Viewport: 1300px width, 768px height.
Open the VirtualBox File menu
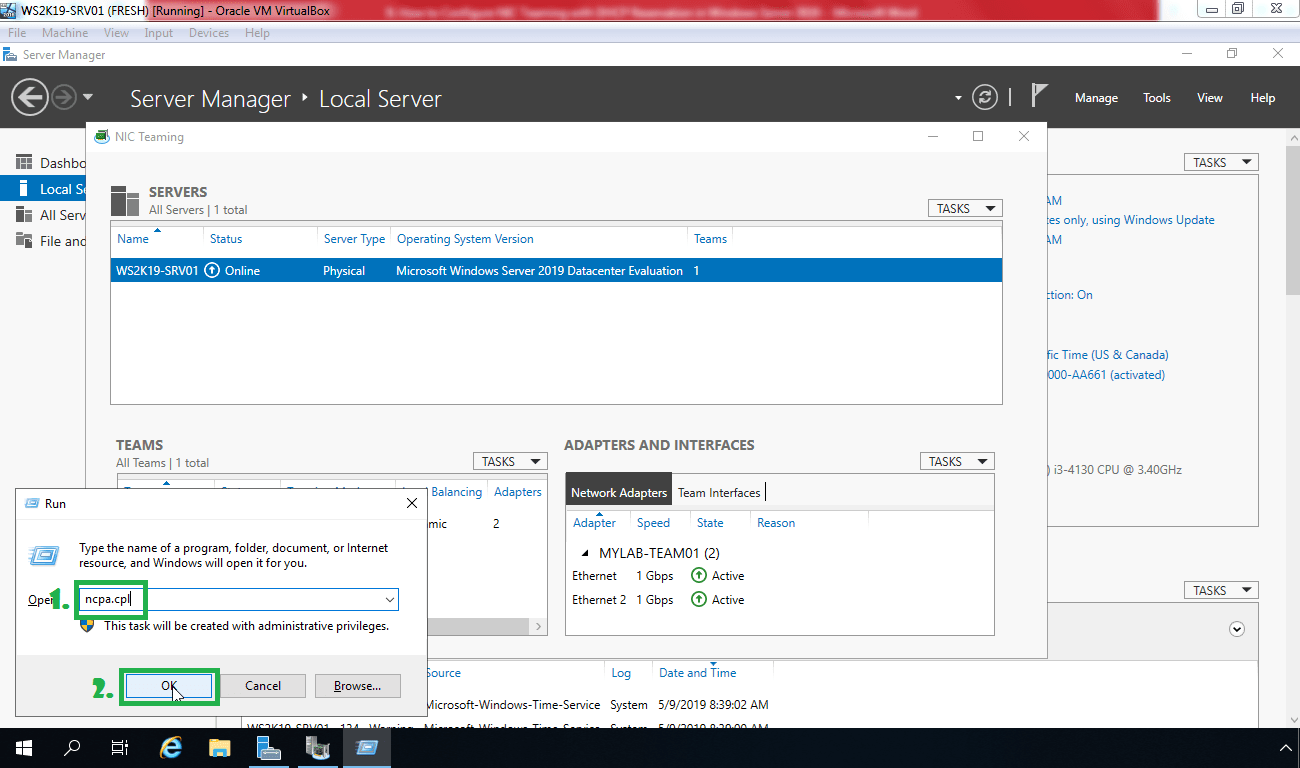[x=17, y=33]
